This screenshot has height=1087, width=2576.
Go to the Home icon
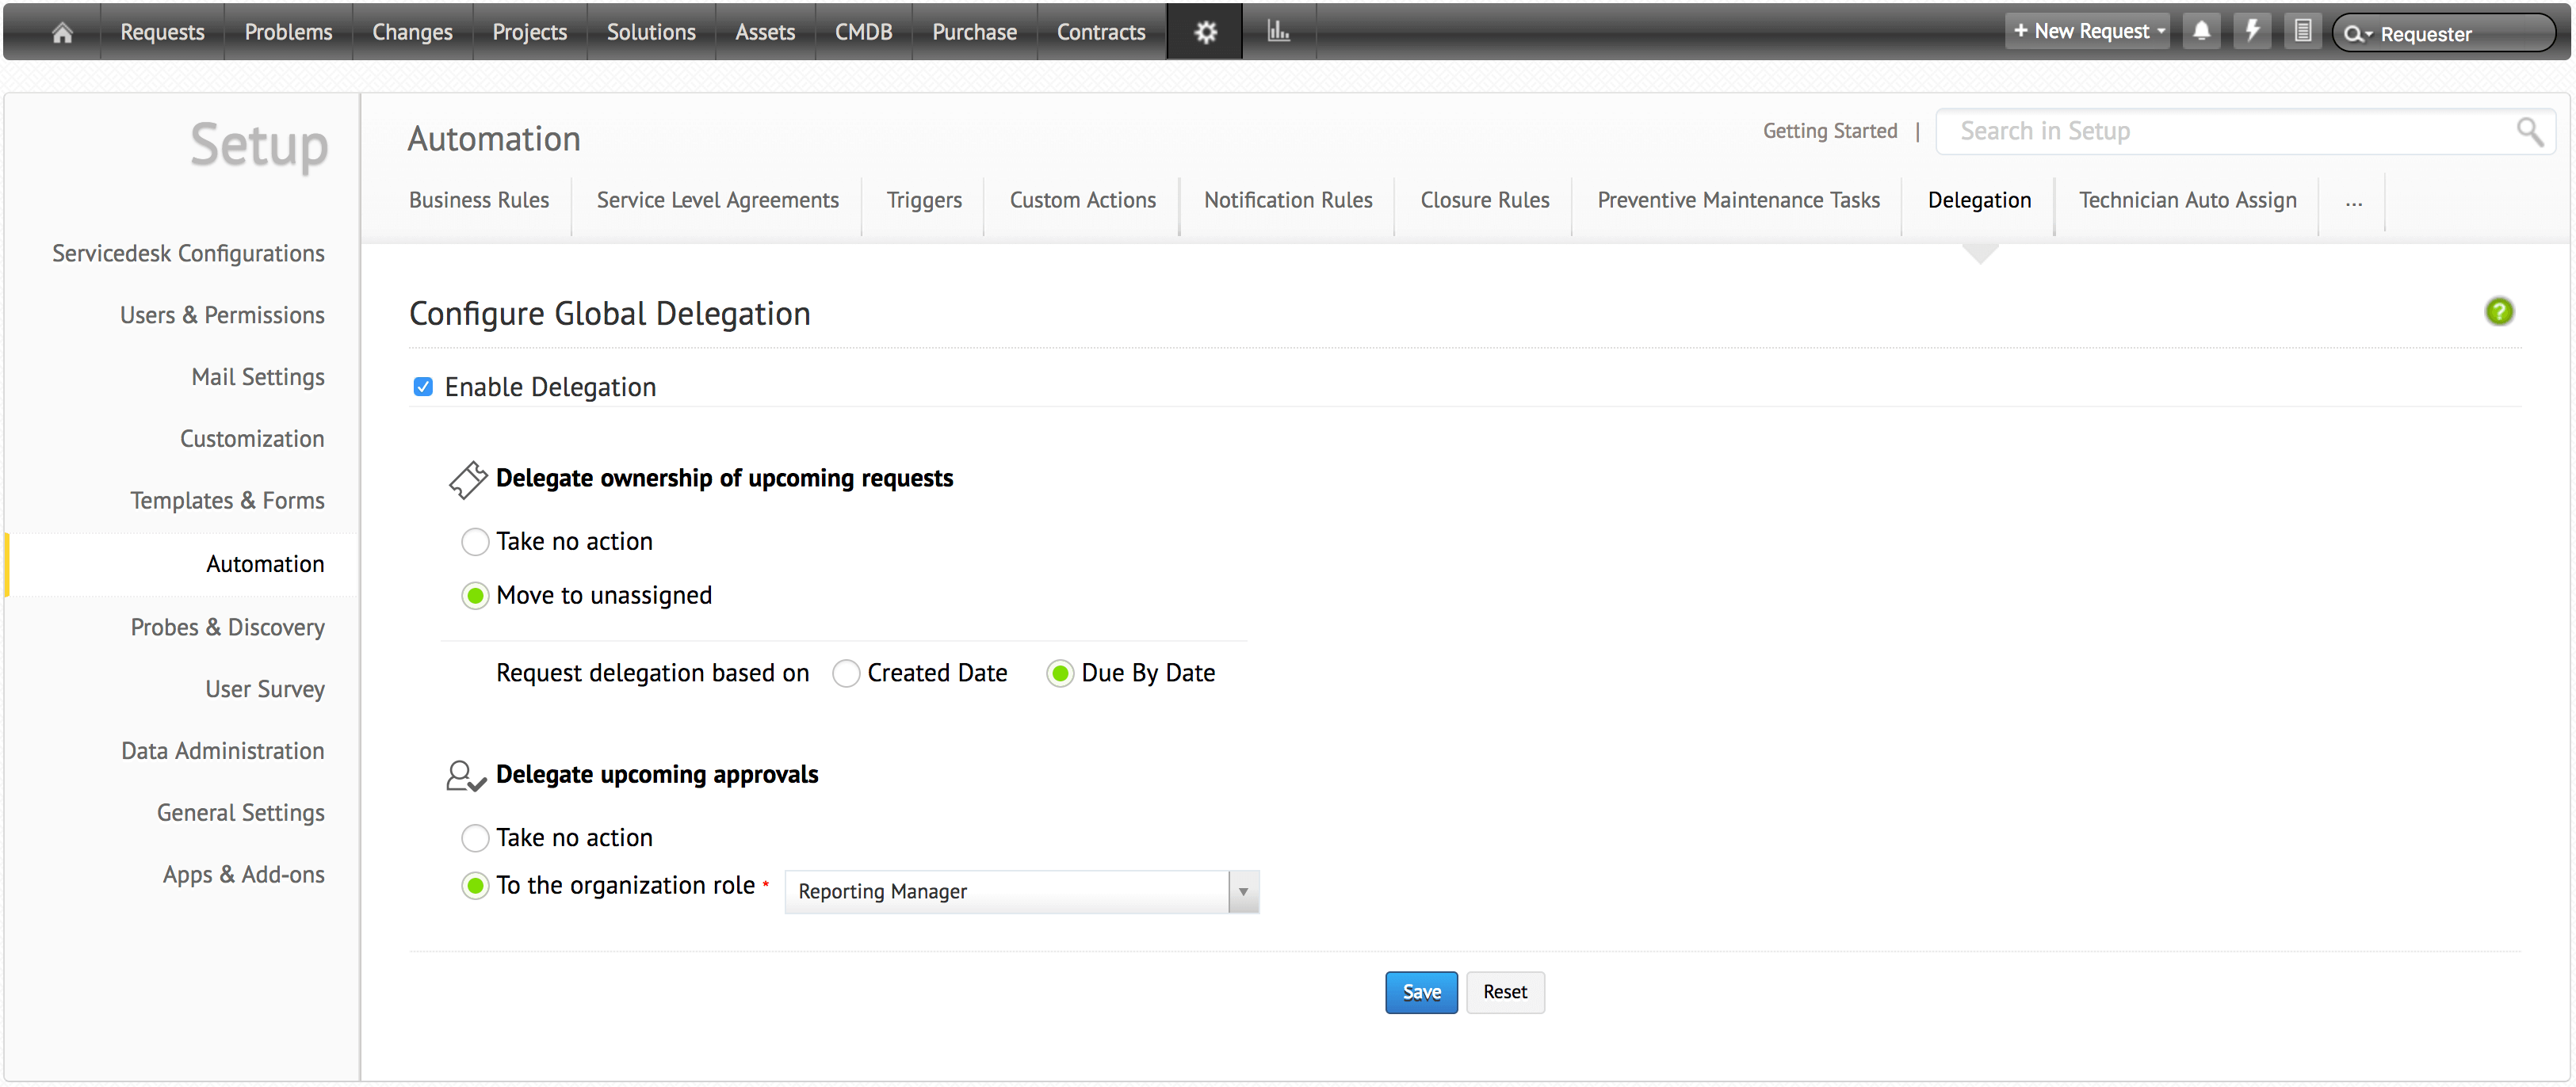62,32
